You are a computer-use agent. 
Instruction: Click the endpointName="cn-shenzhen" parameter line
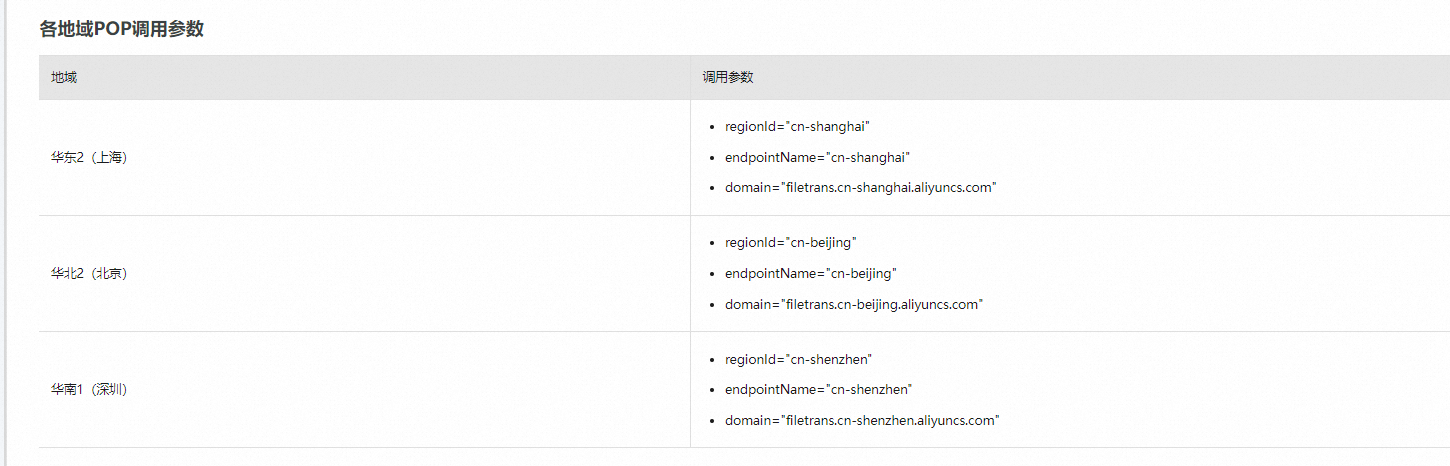(x=818, y=389)
